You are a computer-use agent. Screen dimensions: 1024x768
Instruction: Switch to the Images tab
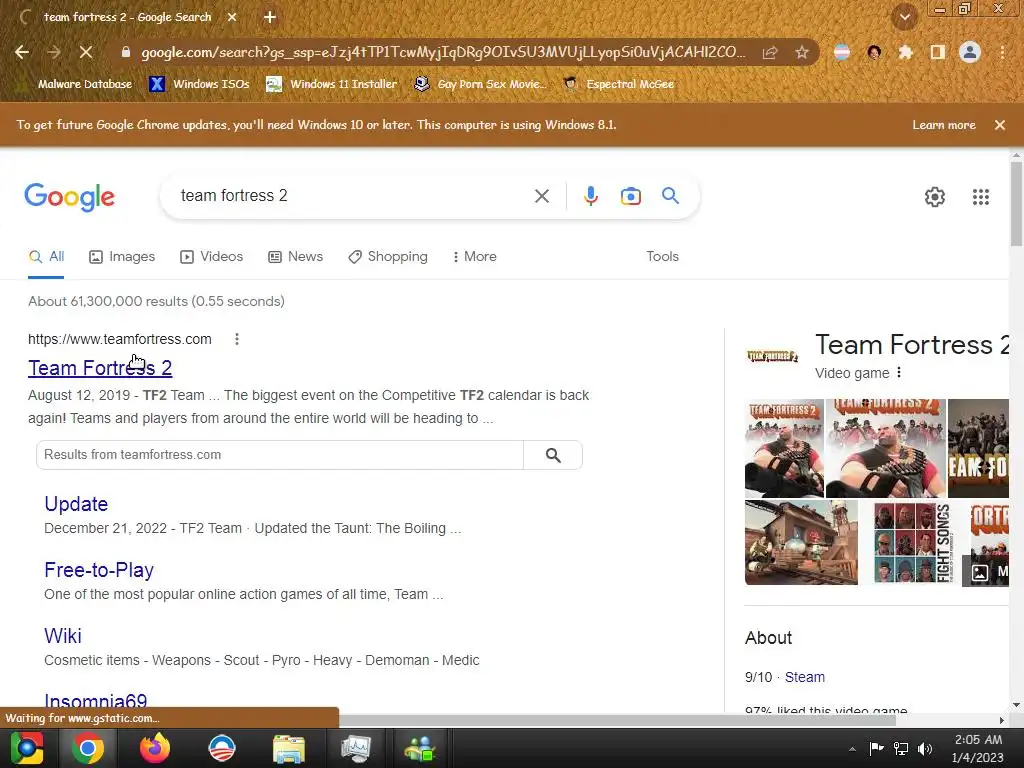click(122, 257)
